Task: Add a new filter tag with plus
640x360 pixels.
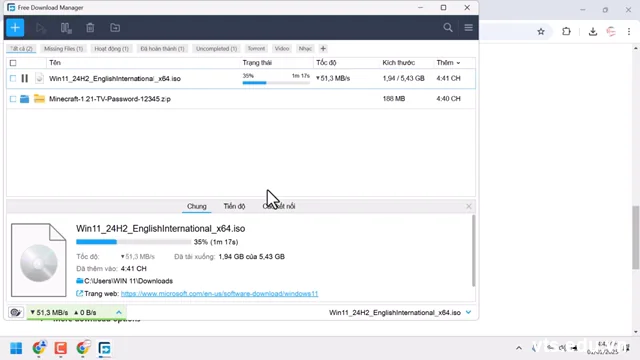Action: click(323, 49)
